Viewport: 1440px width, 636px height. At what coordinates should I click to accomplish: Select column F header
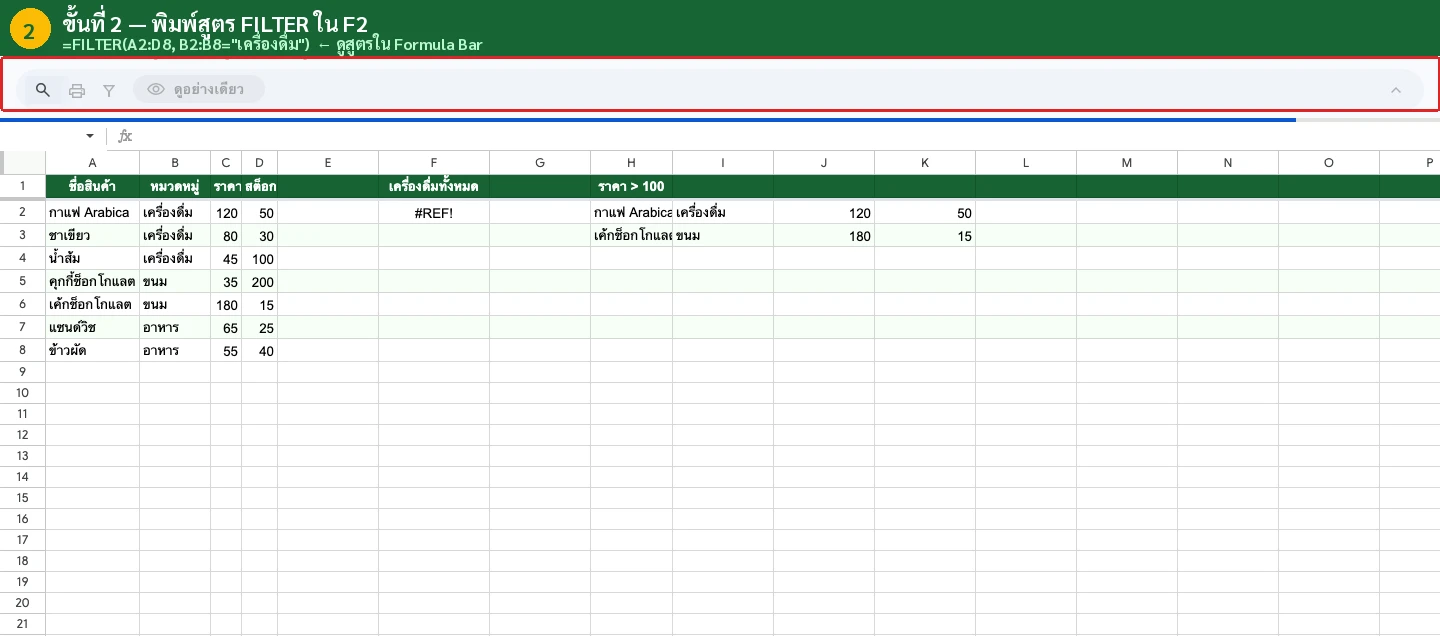point(434,163)
